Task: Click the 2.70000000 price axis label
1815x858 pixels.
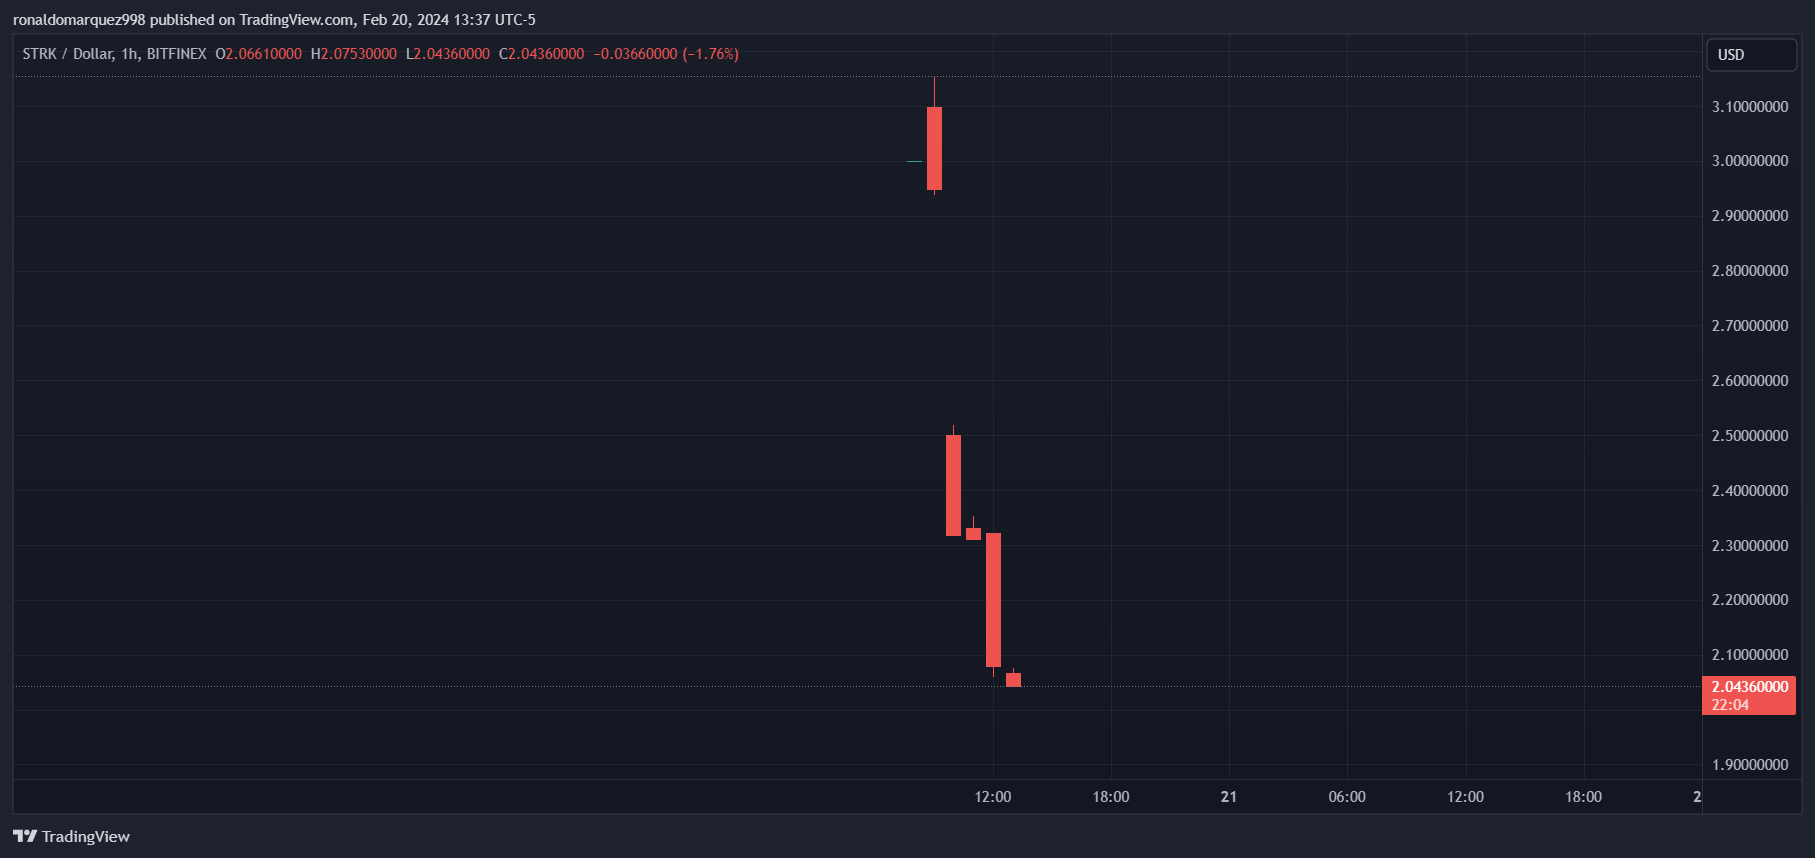Action: pos(1750,326)
